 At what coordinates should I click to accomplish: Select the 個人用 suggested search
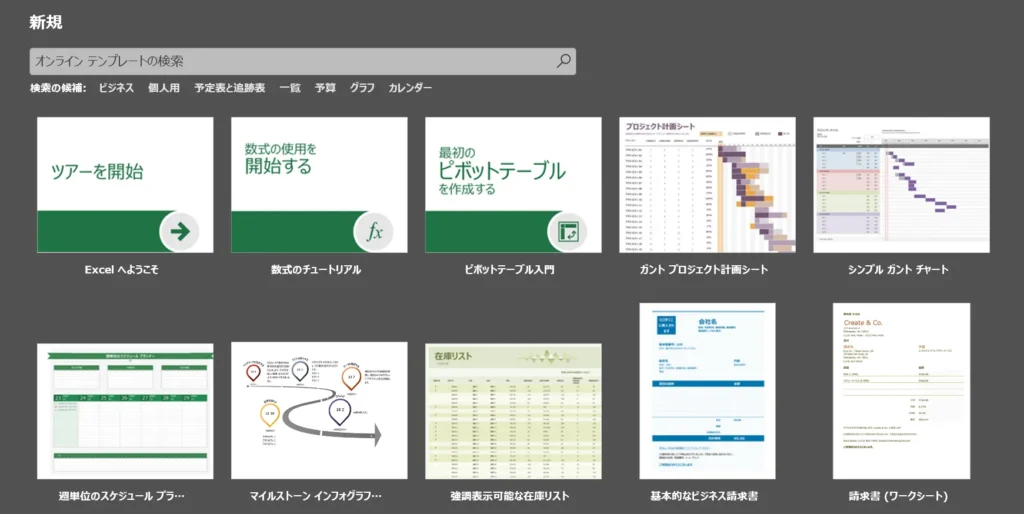[x=164, y=88]
